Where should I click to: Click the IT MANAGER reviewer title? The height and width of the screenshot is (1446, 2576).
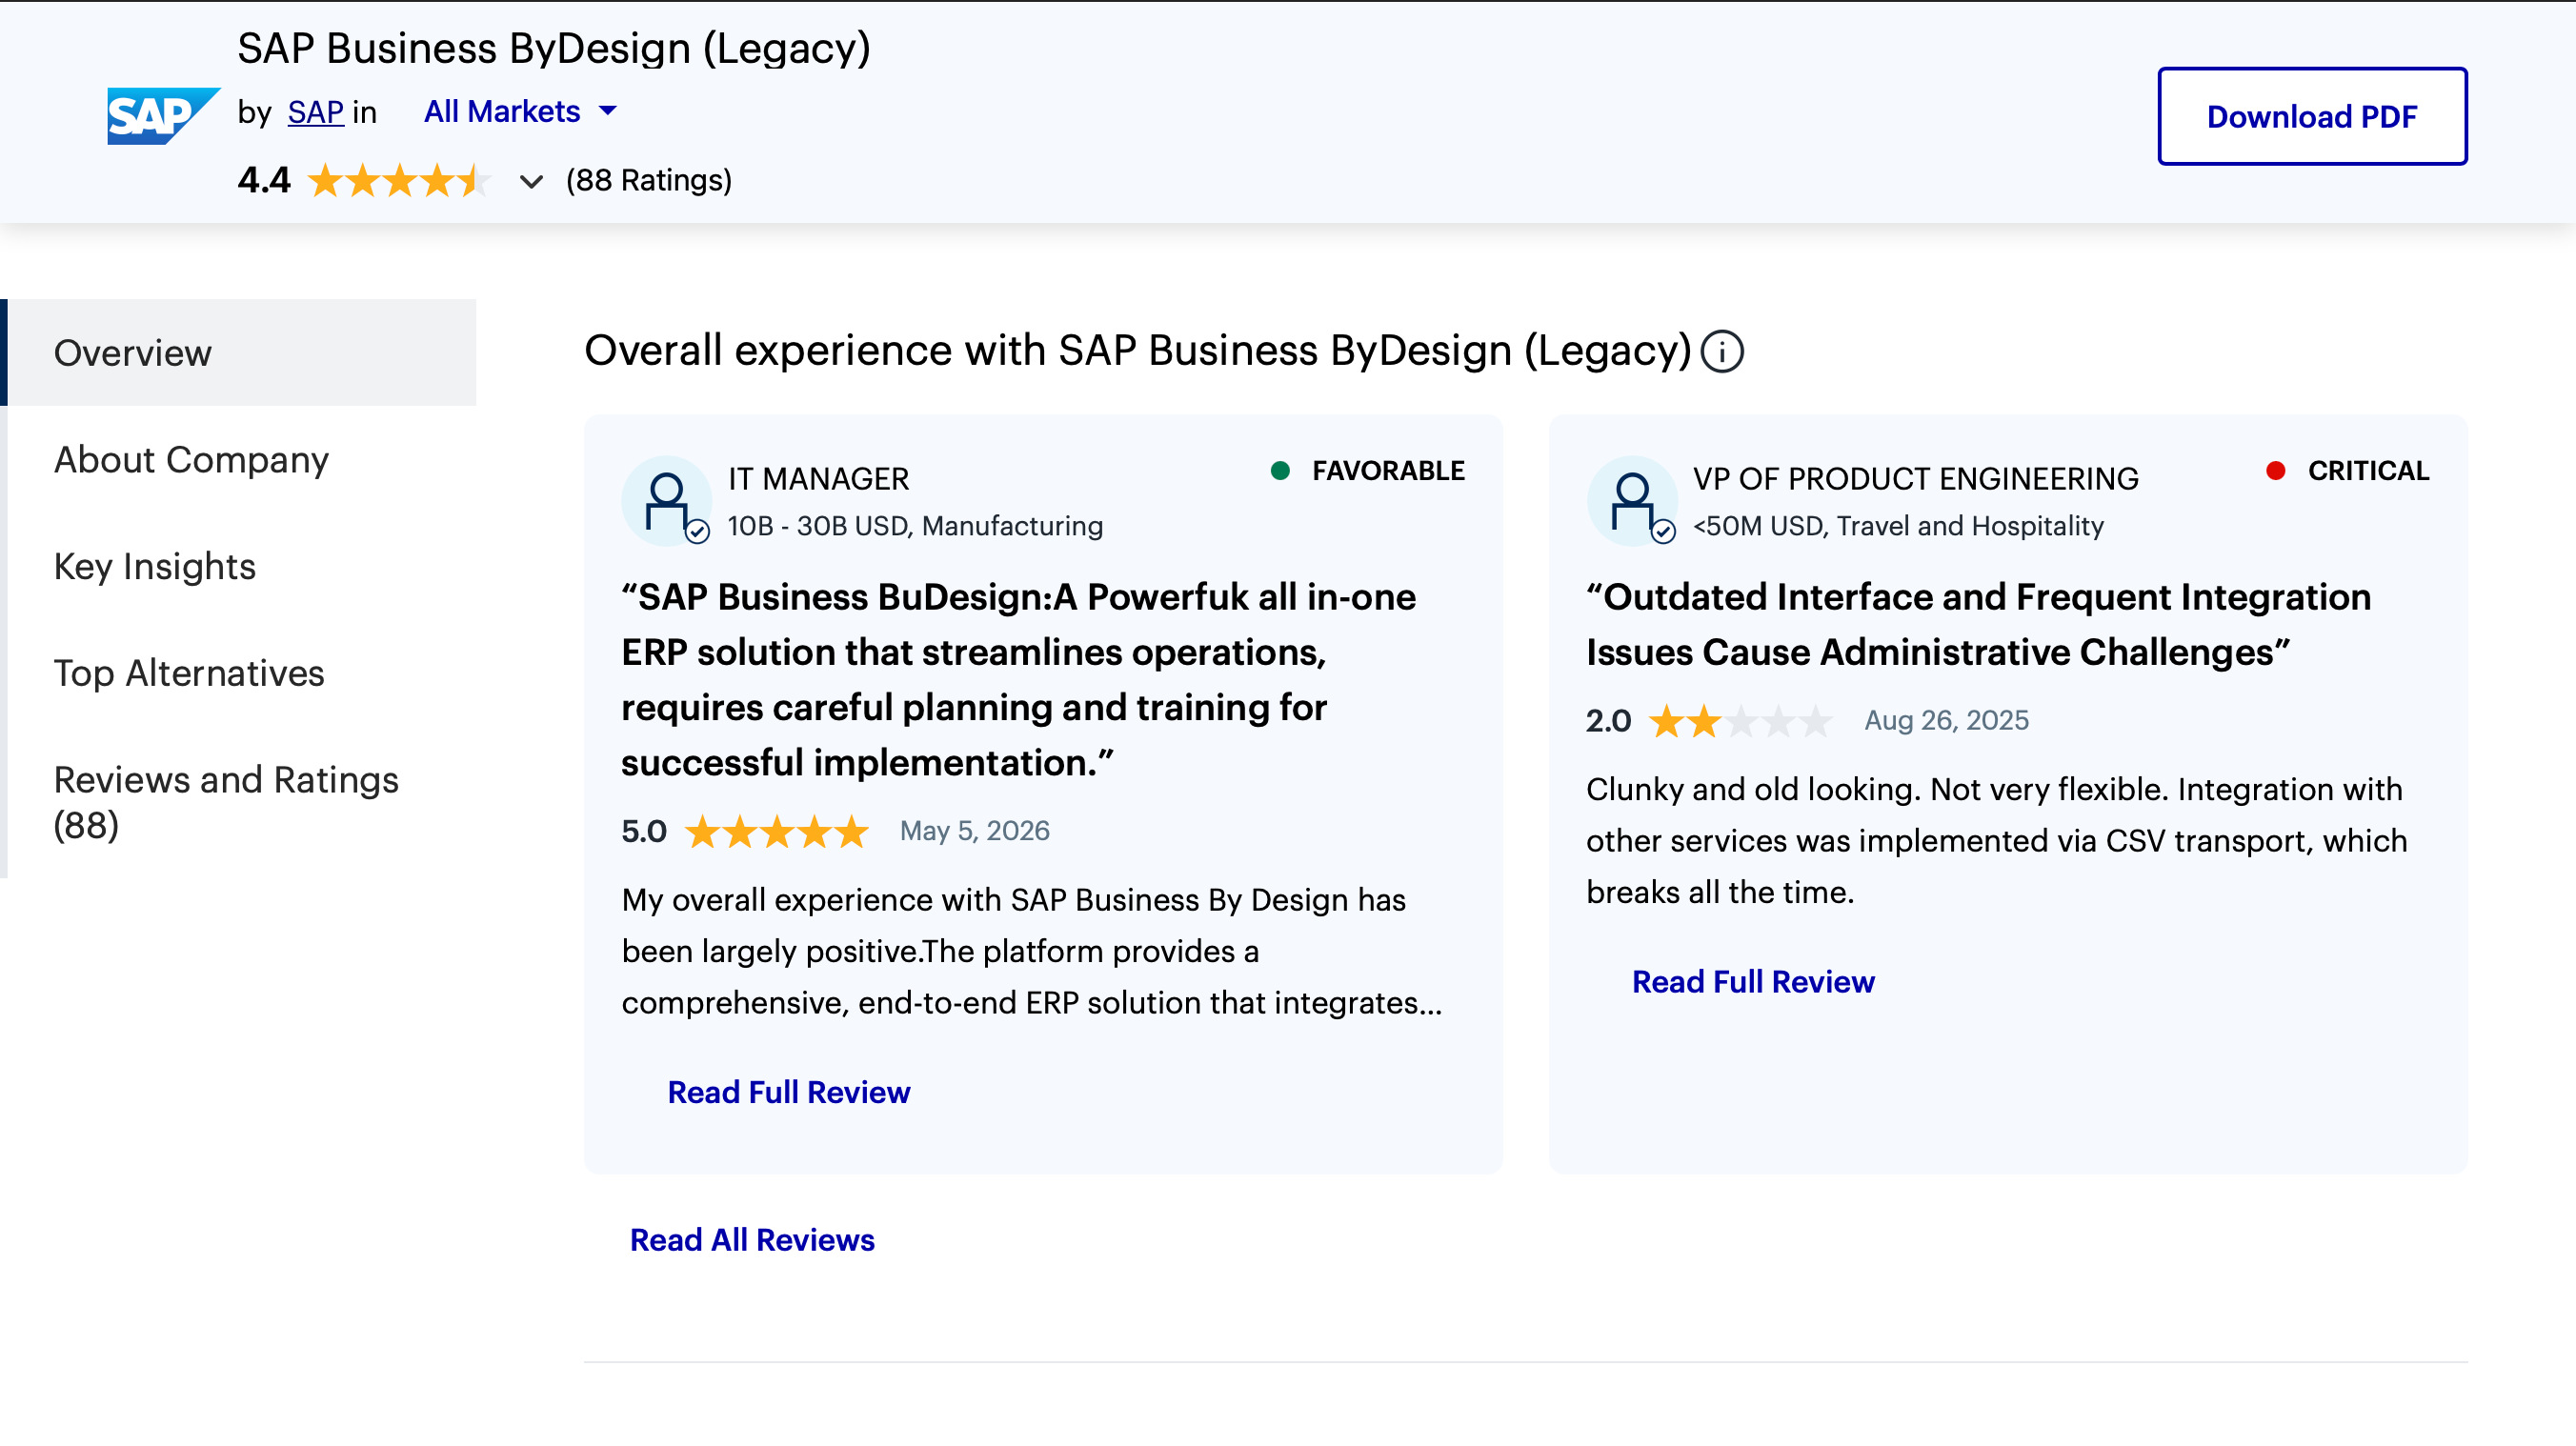[x=818, y=479]
